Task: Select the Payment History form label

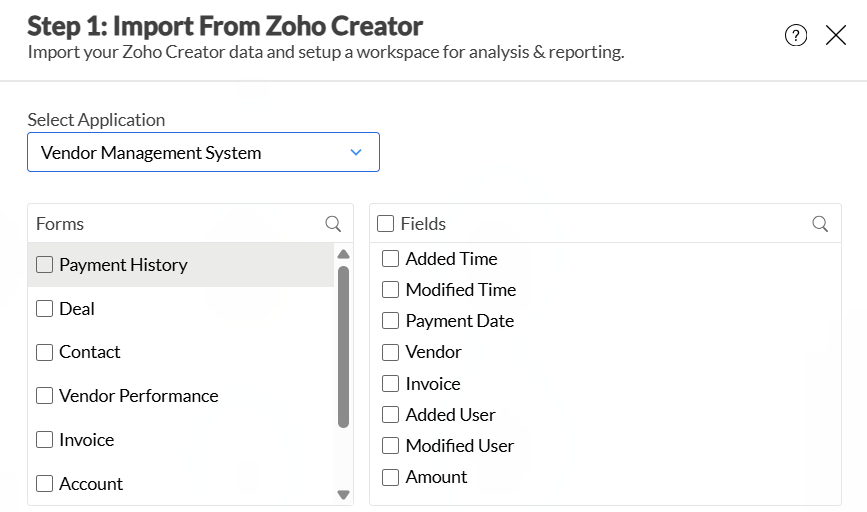Action: 123,265
